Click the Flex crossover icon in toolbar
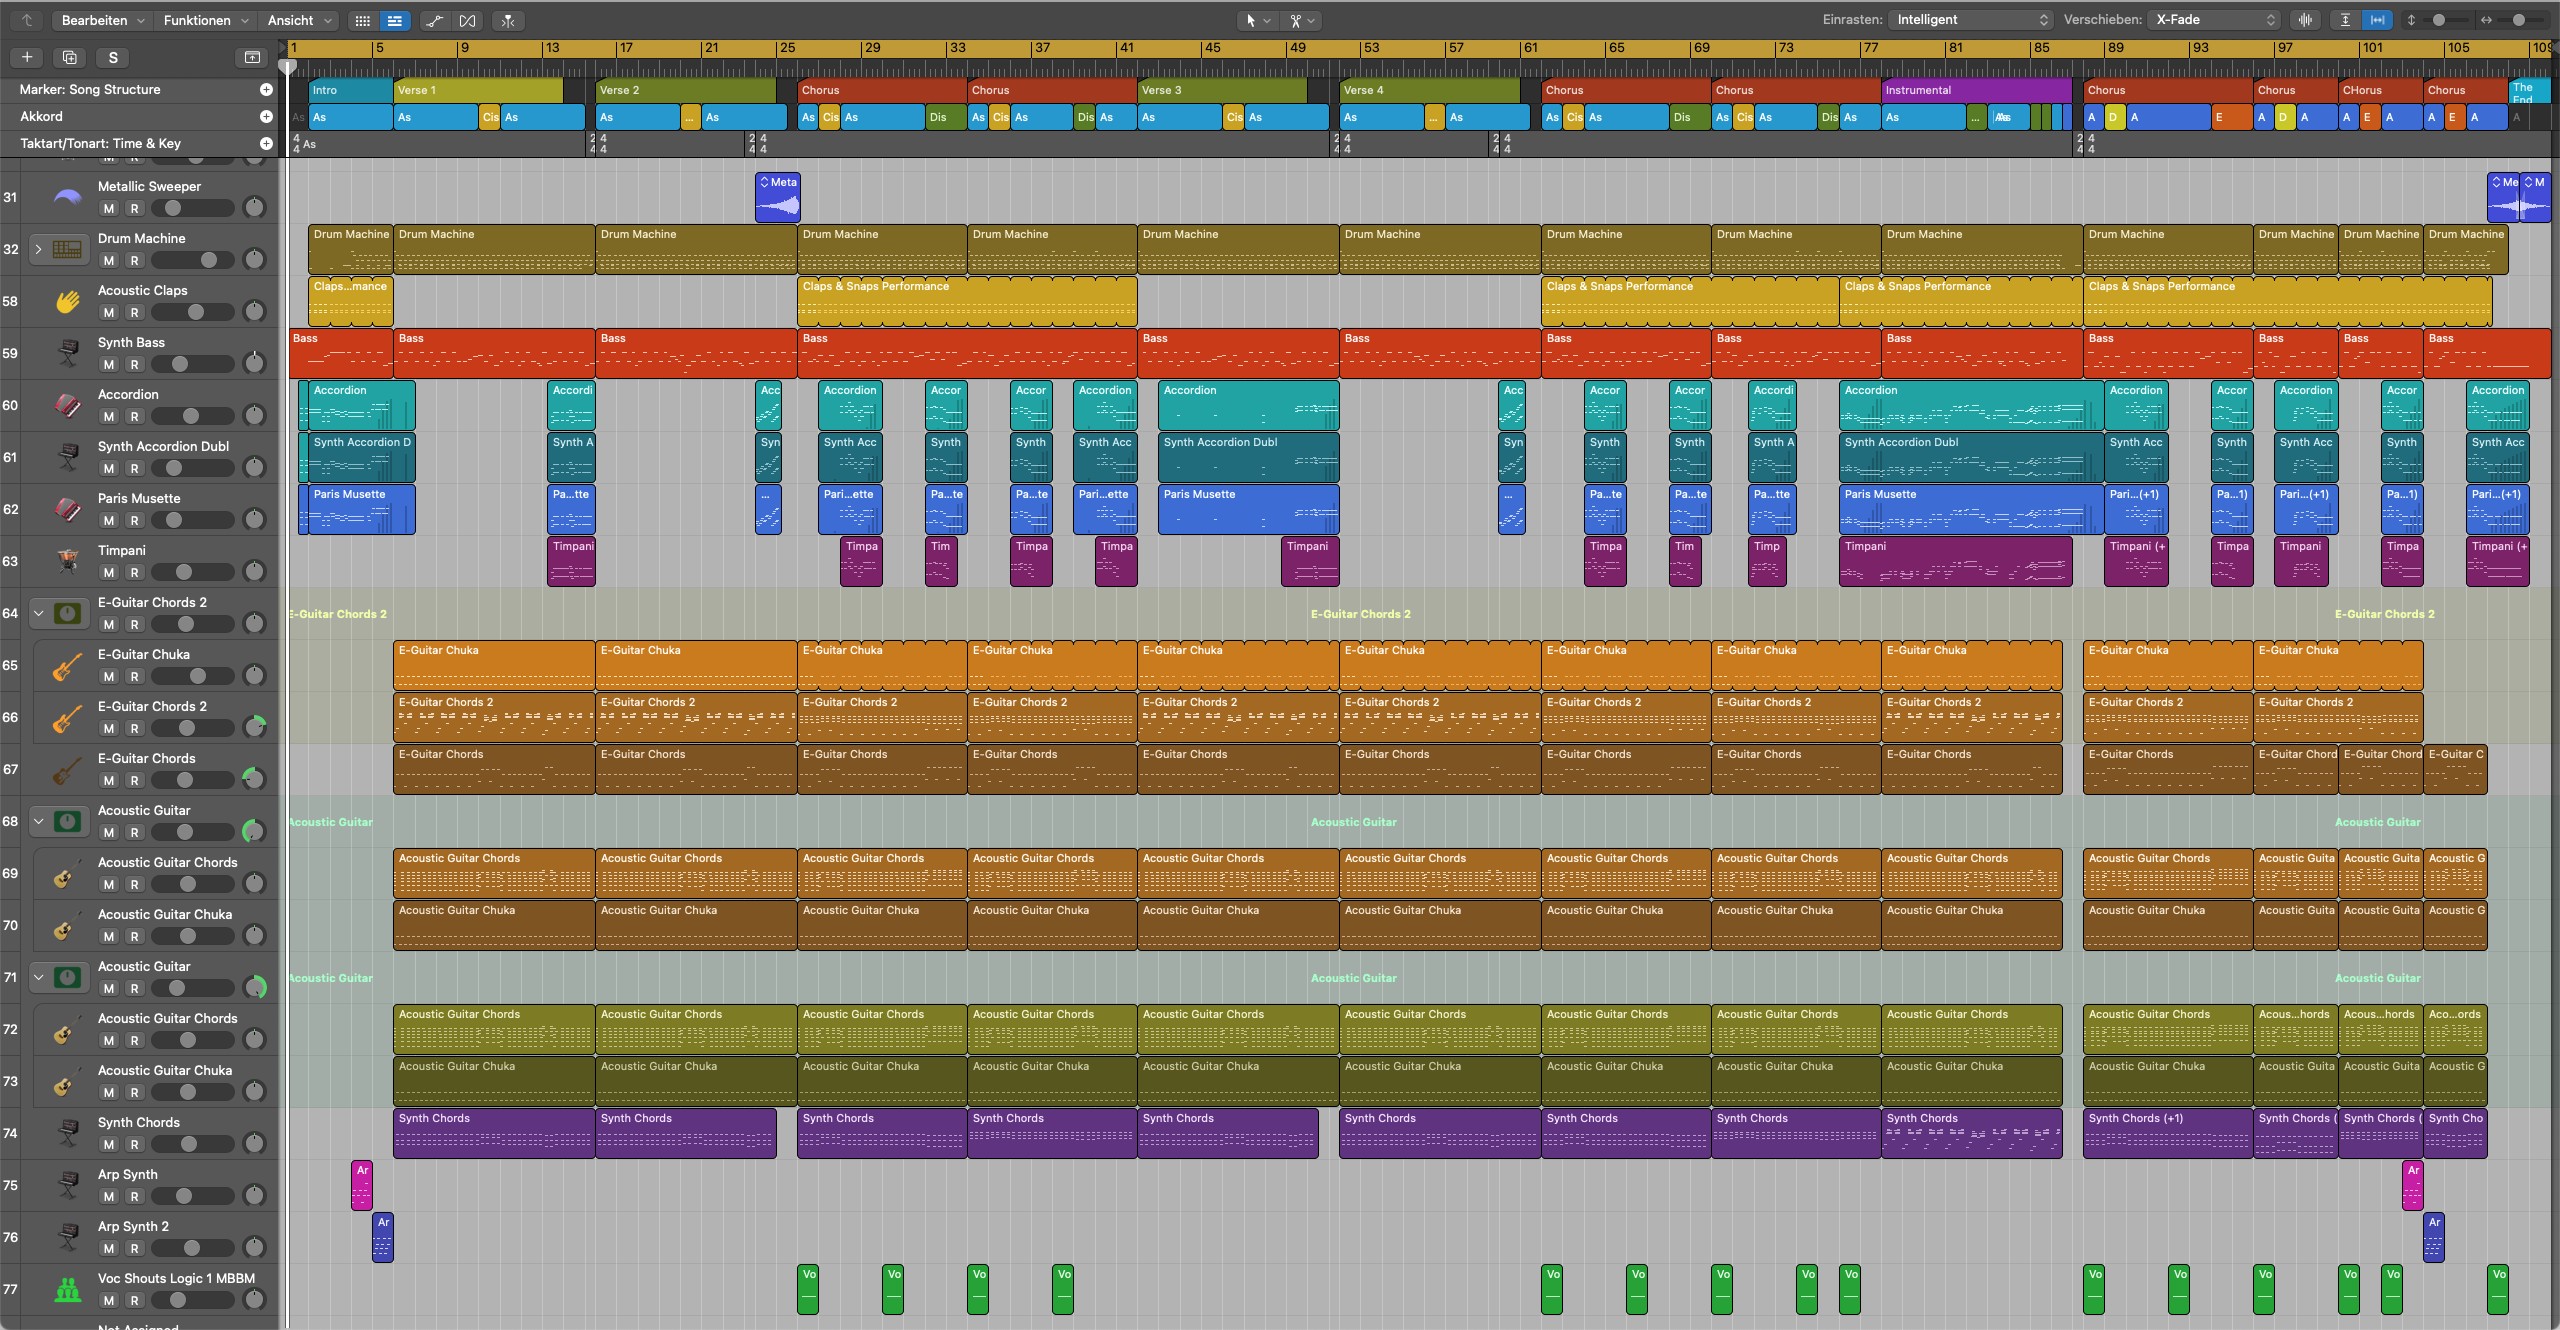Screen dimensions: 2560x1330 click(x=467, y=20)
